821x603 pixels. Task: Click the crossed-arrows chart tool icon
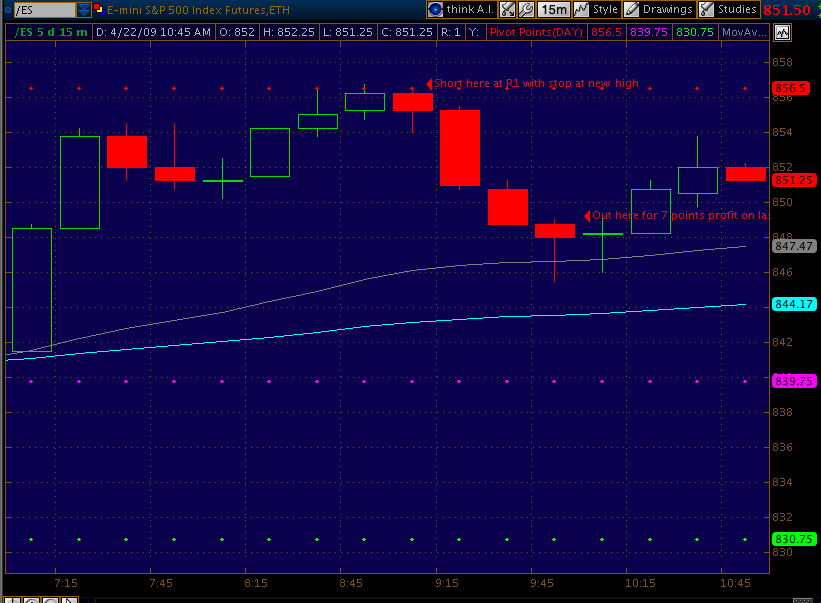tap(506, 9)
